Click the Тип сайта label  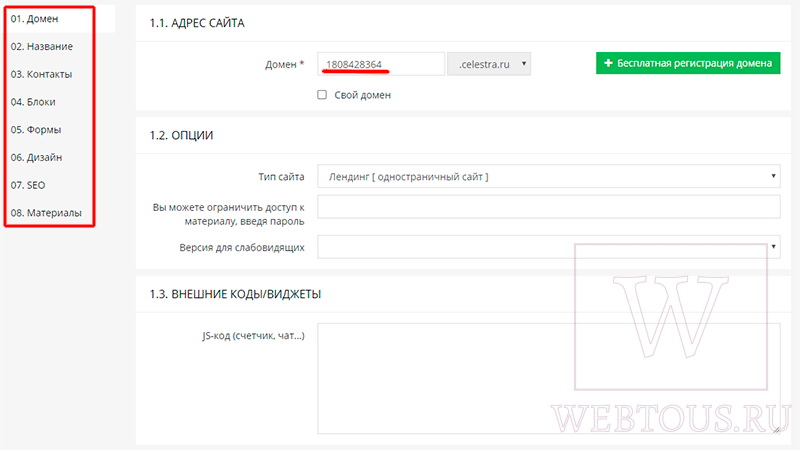pos(281,177)
